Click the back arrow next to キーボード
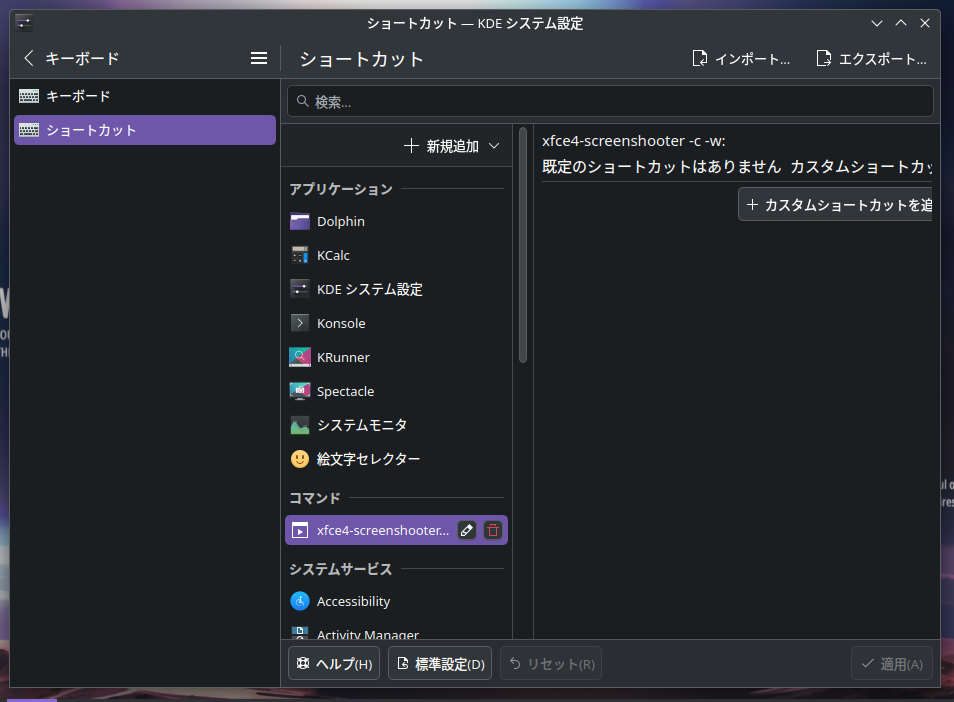954x702 pixels. [x=28, y=58]
